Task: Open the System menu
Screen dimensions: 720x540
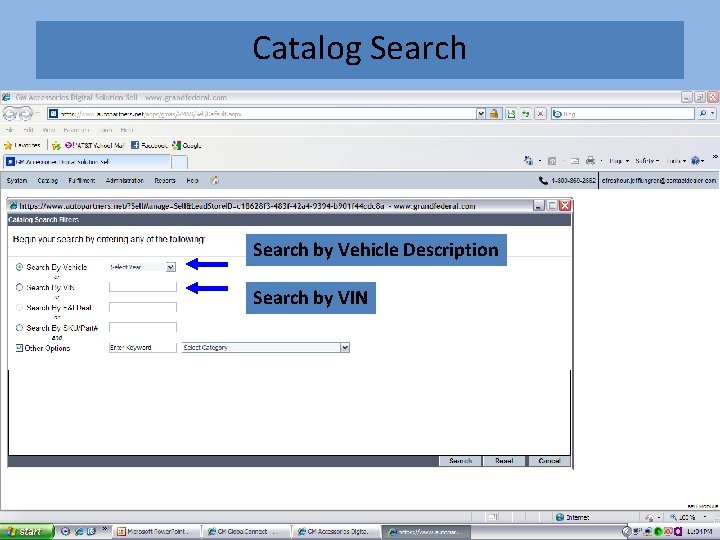Action: pos(17,181)
